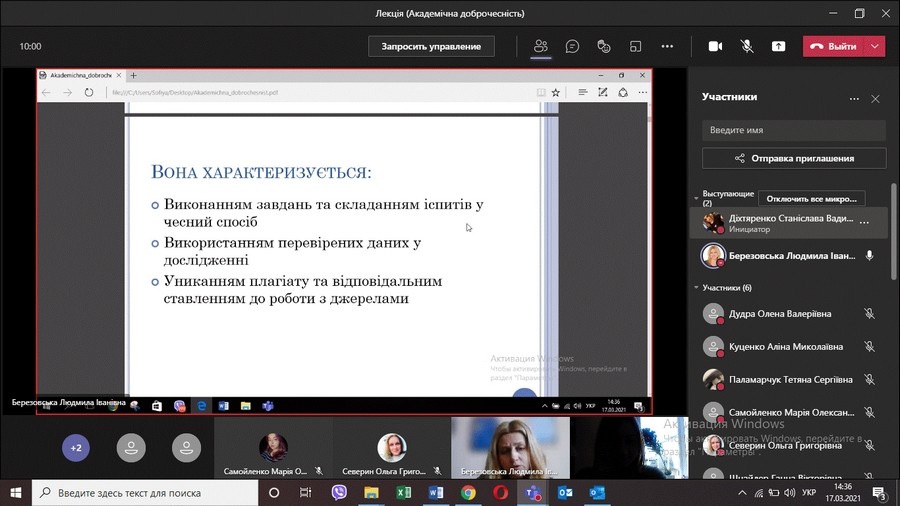Click muted mic icon for Самойленко in participant list
900x506 pixels.
tap(870, 412)
